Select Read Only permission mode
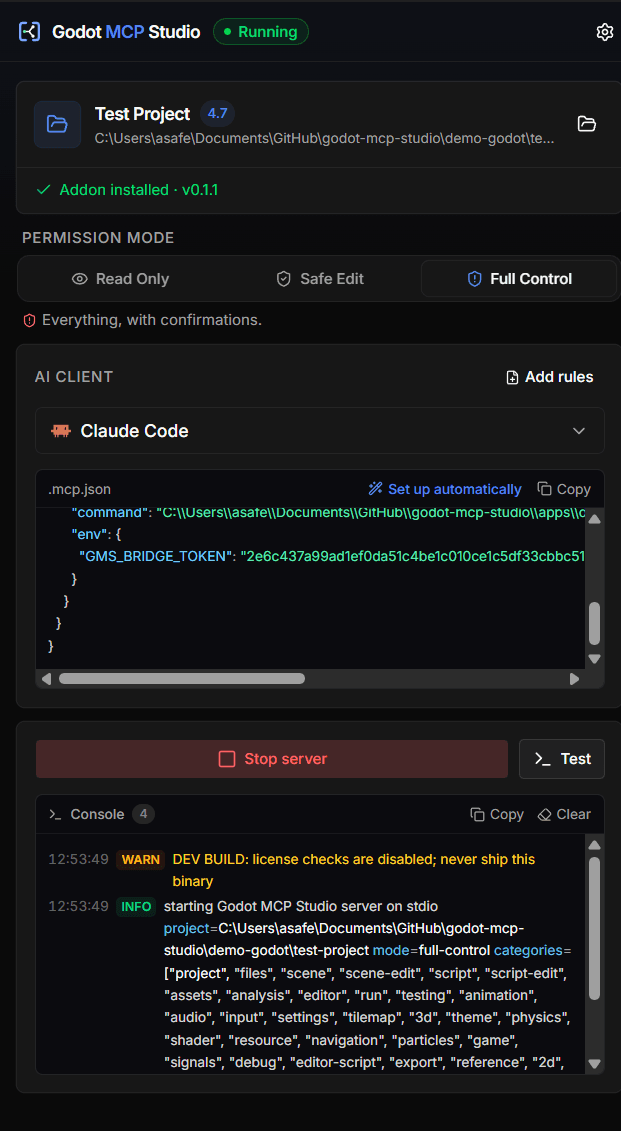The width and height of the screenshot is (621, 1131). pyautogui.click(x=120, y=279)
